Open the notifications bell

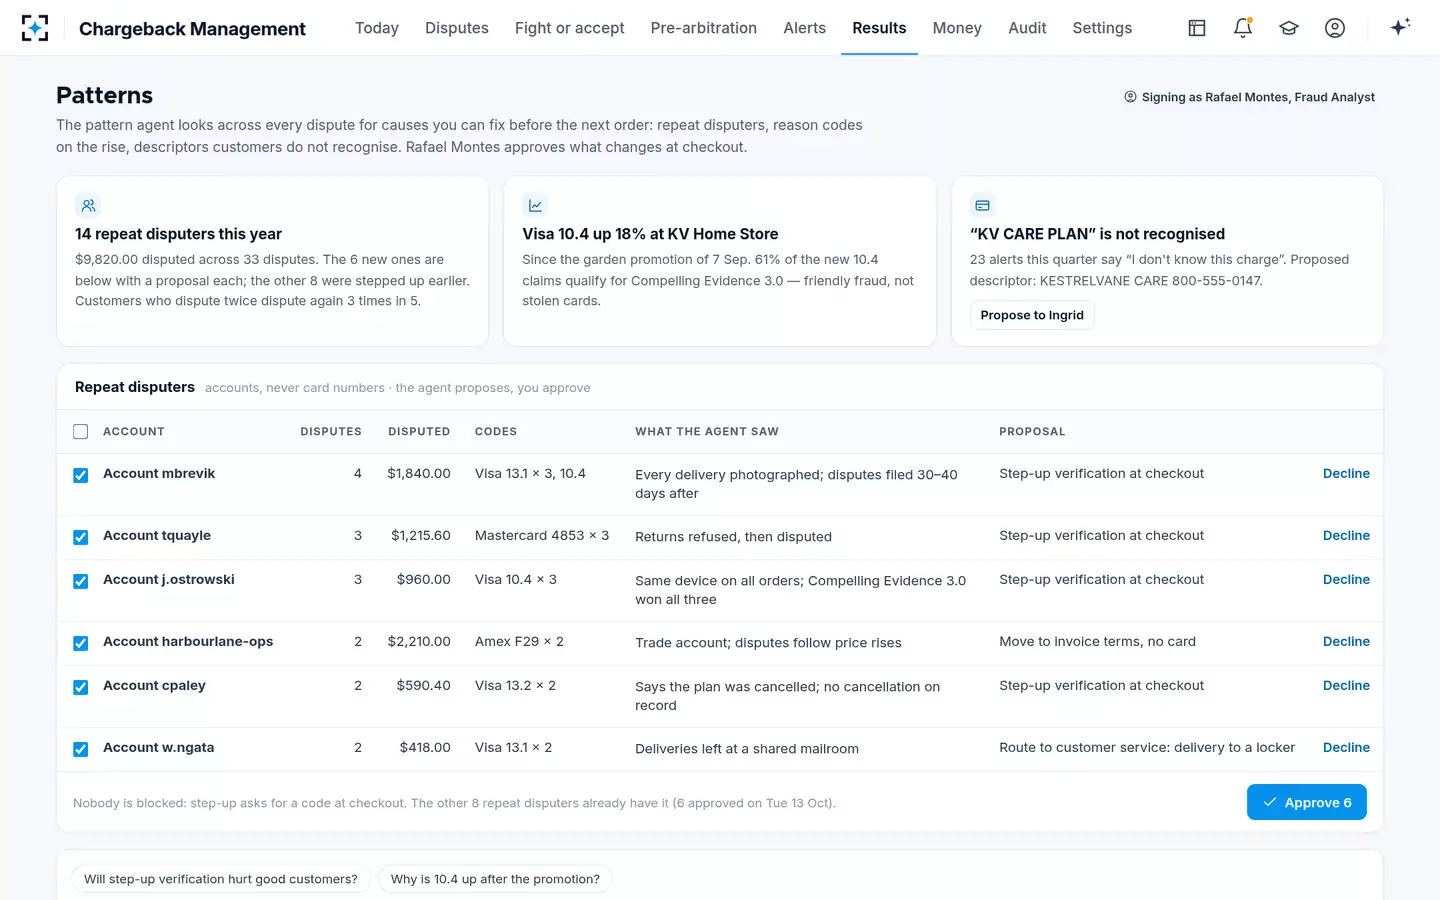click(1243, 28)
